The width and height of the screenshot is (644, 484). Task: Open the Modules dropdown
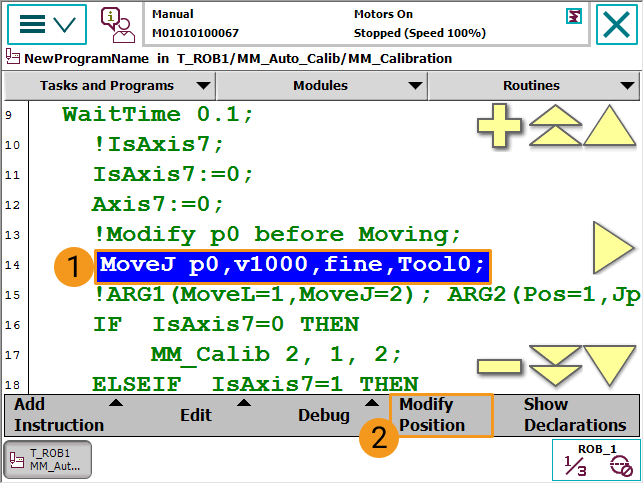(322, 86)
